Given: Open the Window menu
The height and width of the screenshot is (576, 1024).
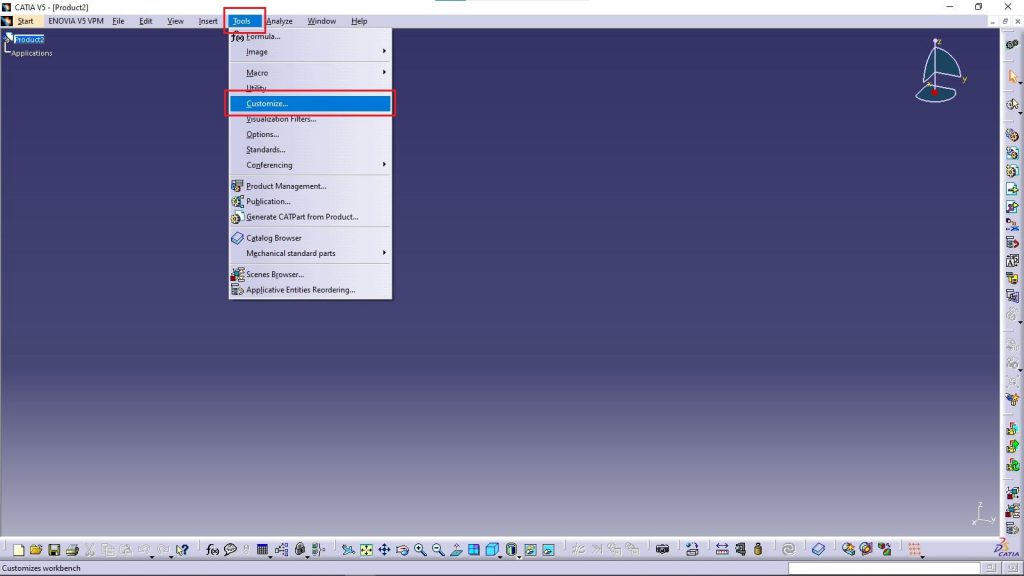Looking at the screenshot, I should click(321, 21).
